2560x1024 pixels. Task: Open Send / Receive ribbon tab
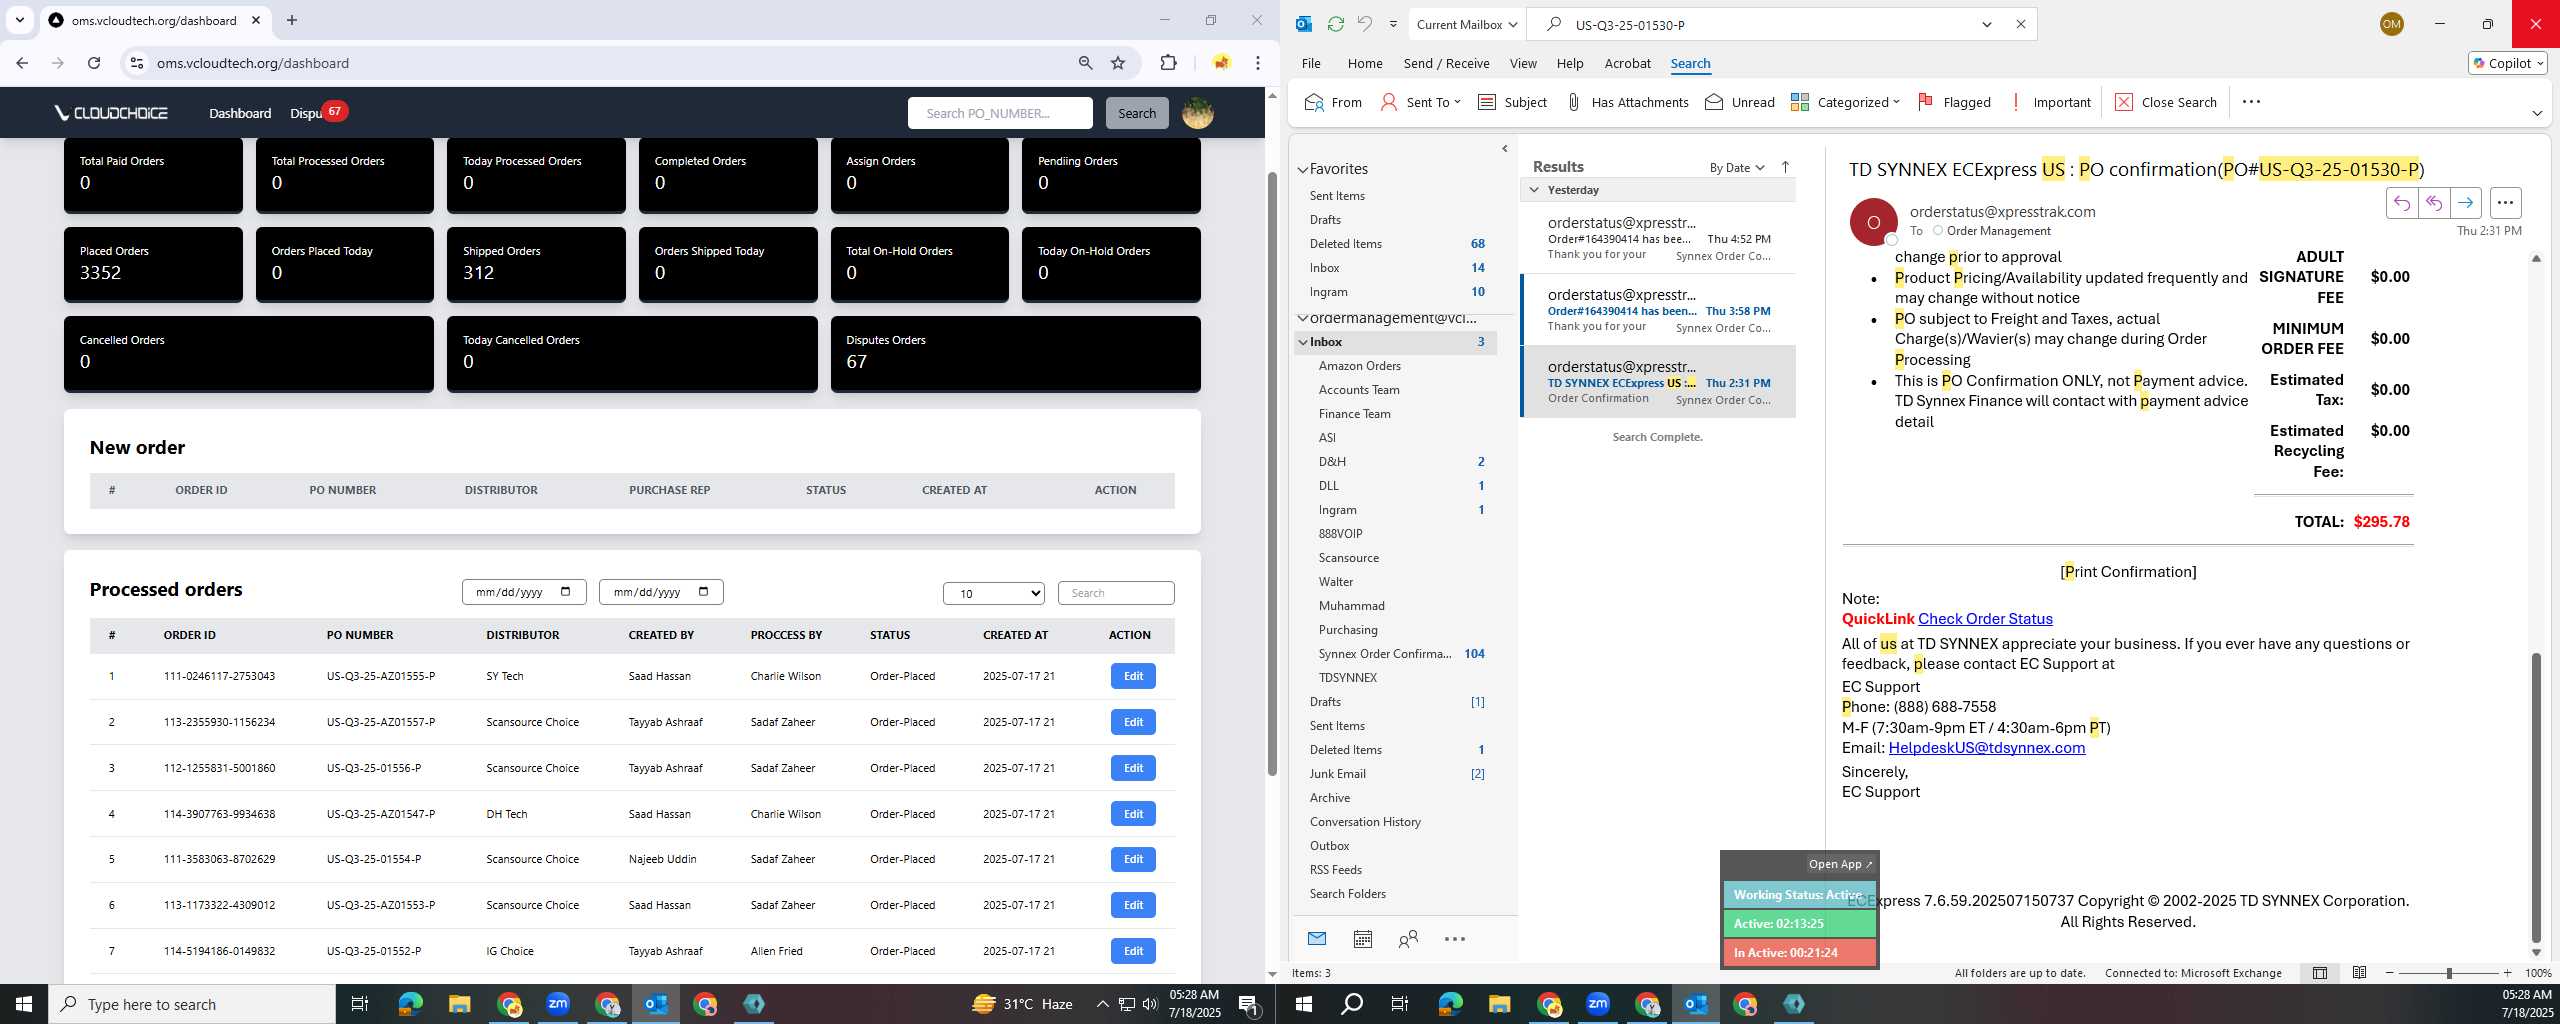(x=1446, y=63)
